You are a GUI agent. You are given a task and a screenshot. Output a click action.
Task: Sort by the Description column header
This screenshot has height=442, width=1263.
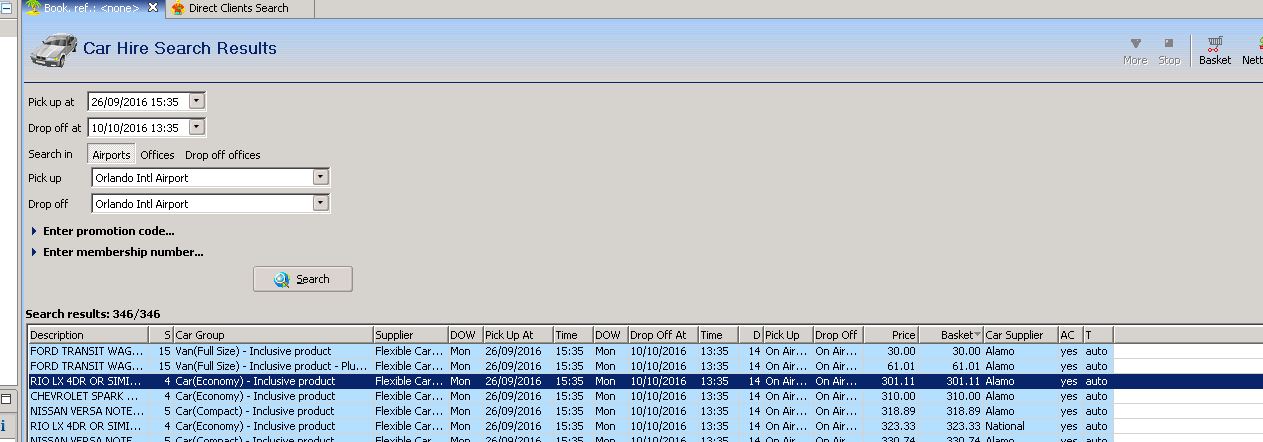click(x=89, y=335)
